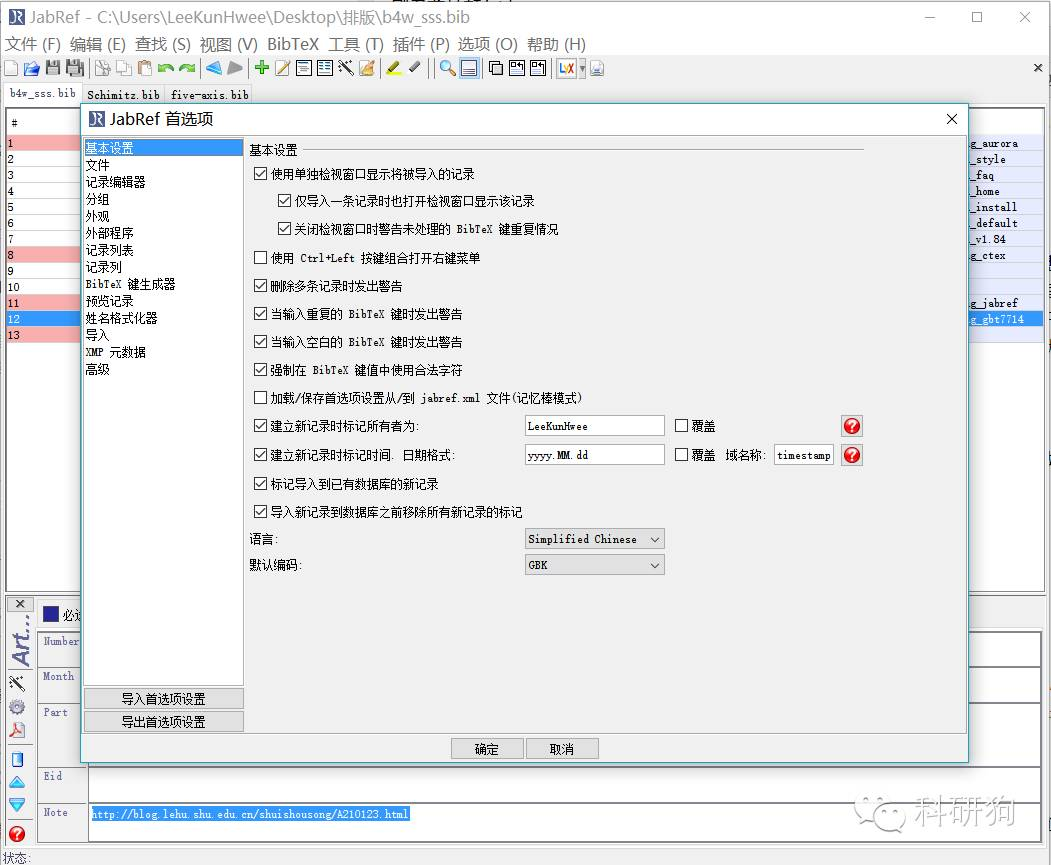
Task: Toggle 使用单独检视窗口显示将被导入的记录 checkbox
Action: point(261,174)
